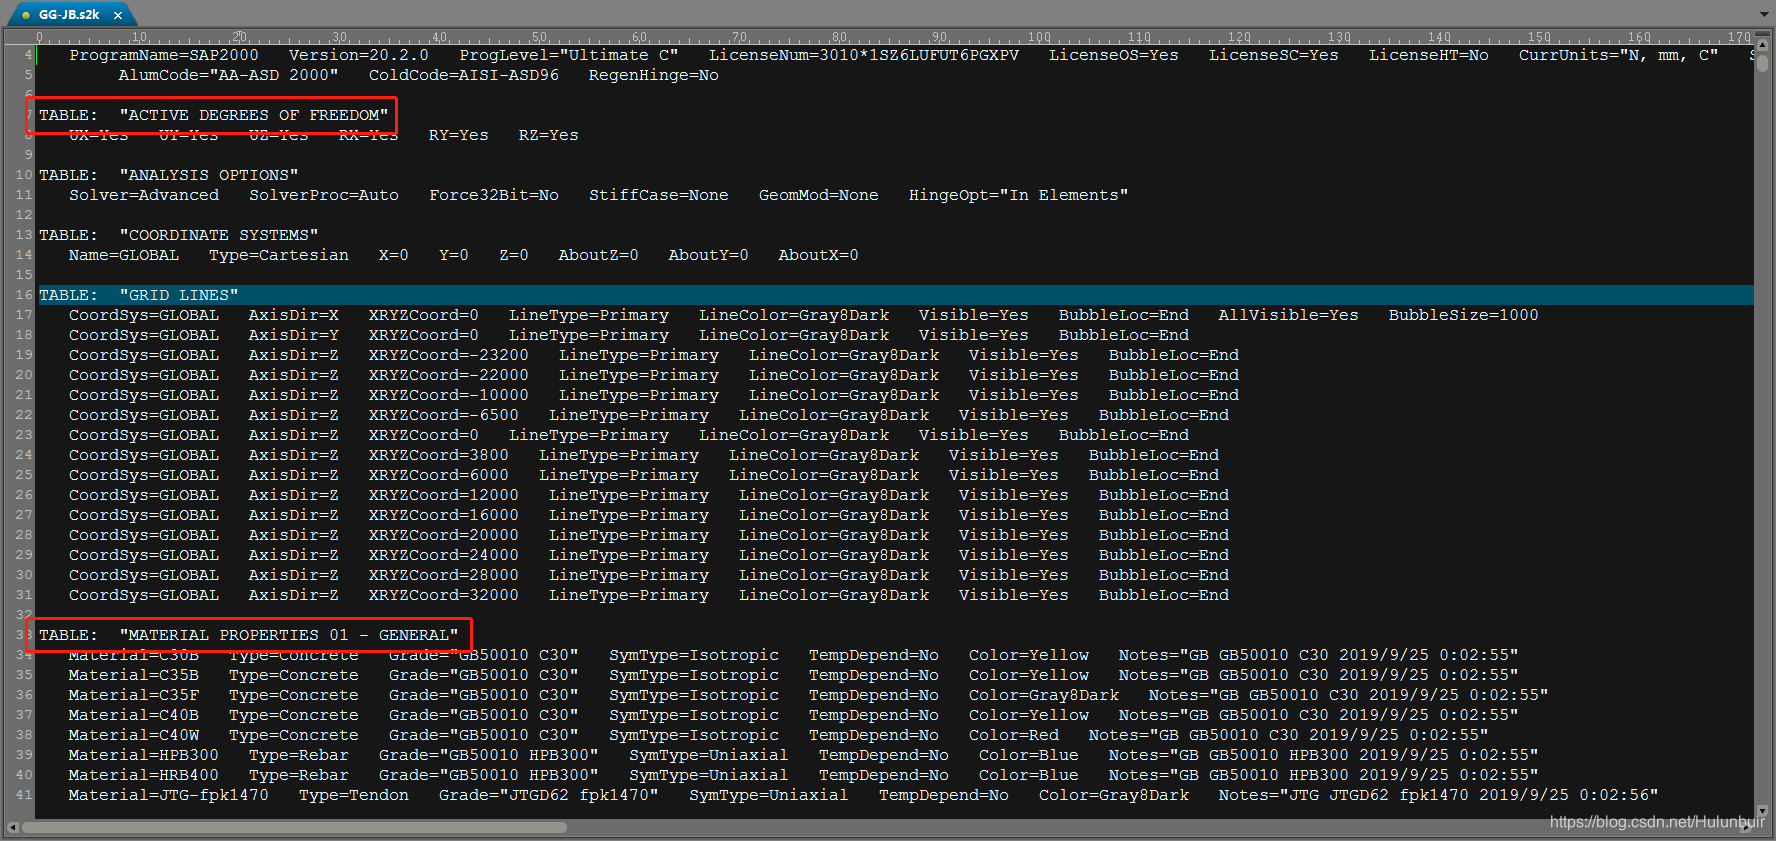Click RZ=Yes text
This screenshot has width=1776, height=841.
(549, 135)
